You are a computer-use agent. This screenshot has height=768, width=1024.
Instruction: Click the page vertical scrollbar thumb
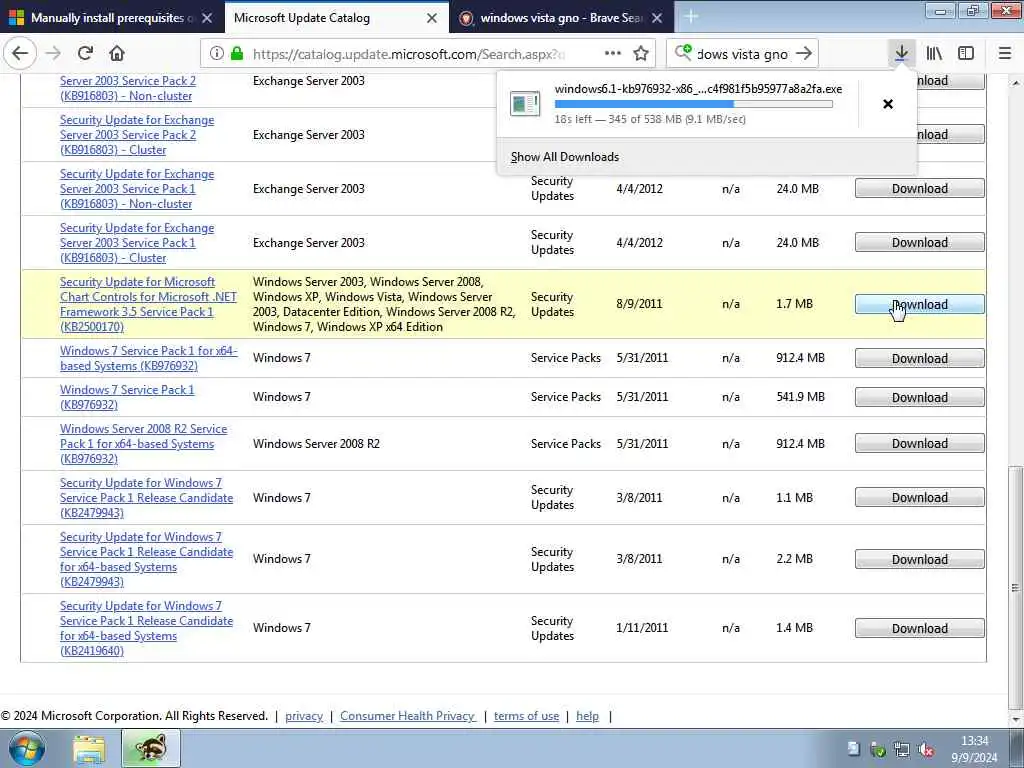[x=1015, y=588]
